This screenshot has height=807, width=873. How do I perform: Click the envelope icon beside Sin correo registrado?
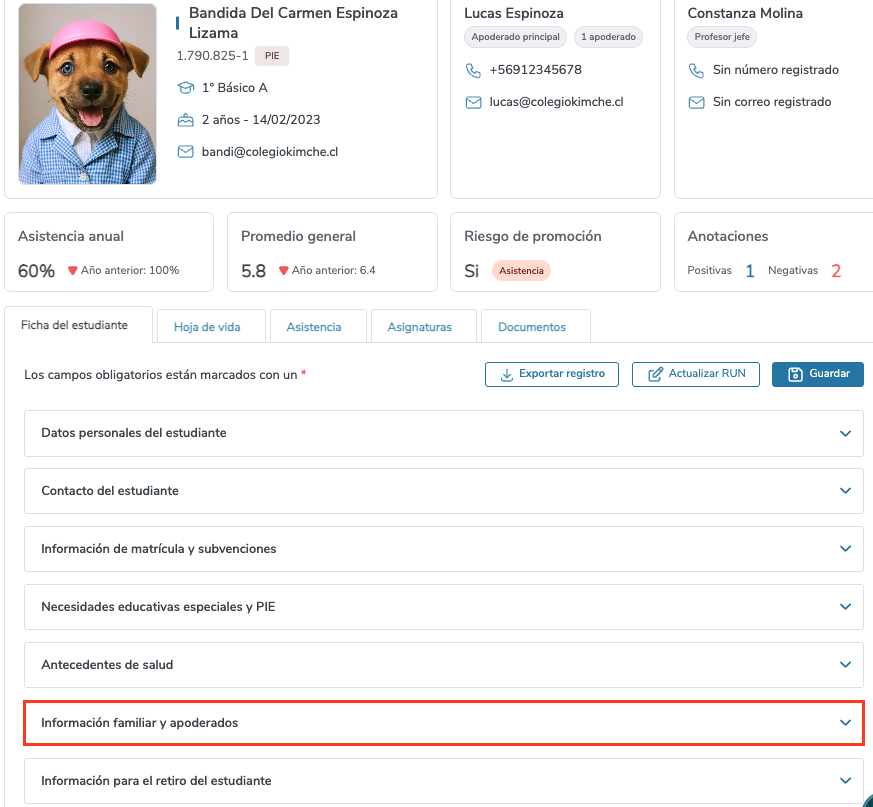697,102
